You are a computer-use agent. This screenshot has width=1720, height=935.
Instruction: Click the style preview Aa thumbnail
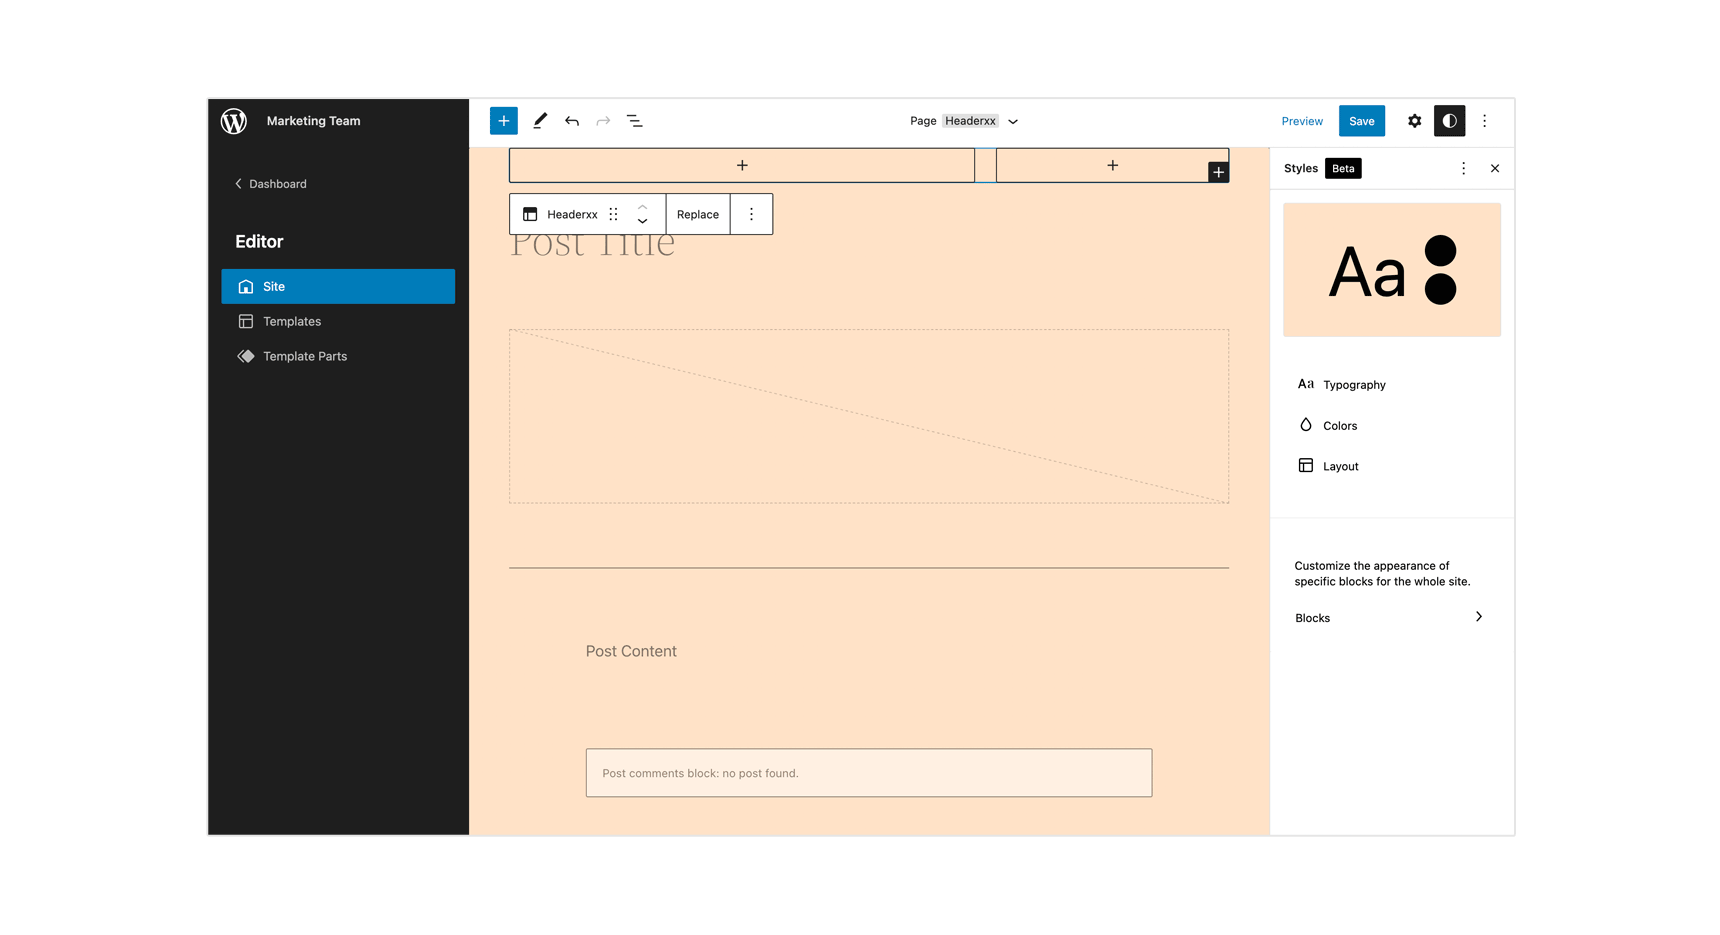click(1392, 270)
